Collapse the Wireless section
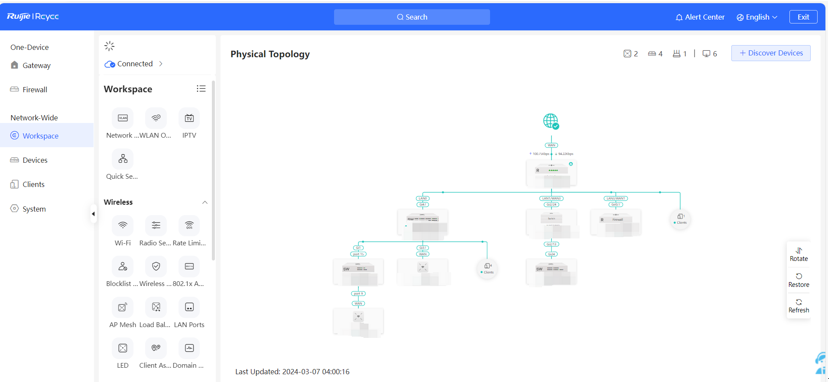The width and height of the screenshot is (829, 387). click(x=205, y=202)
